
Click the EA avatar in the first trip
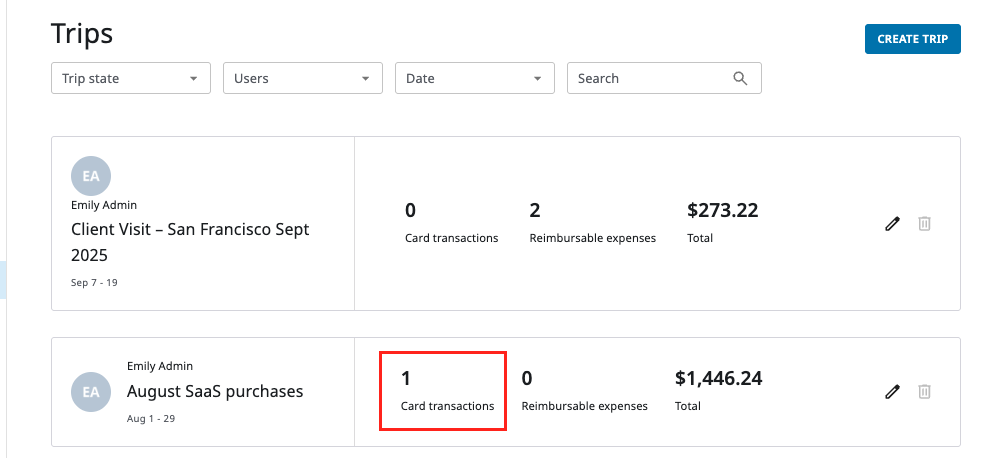click(91, 176)
